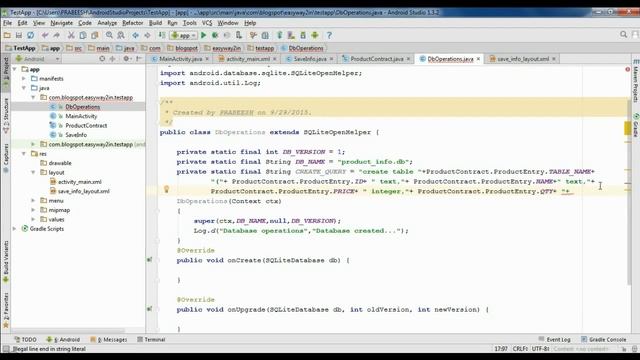This screenshot has width=640, height=360.
Task: Click the Copy toolbar icon
Action: point(83,36)
